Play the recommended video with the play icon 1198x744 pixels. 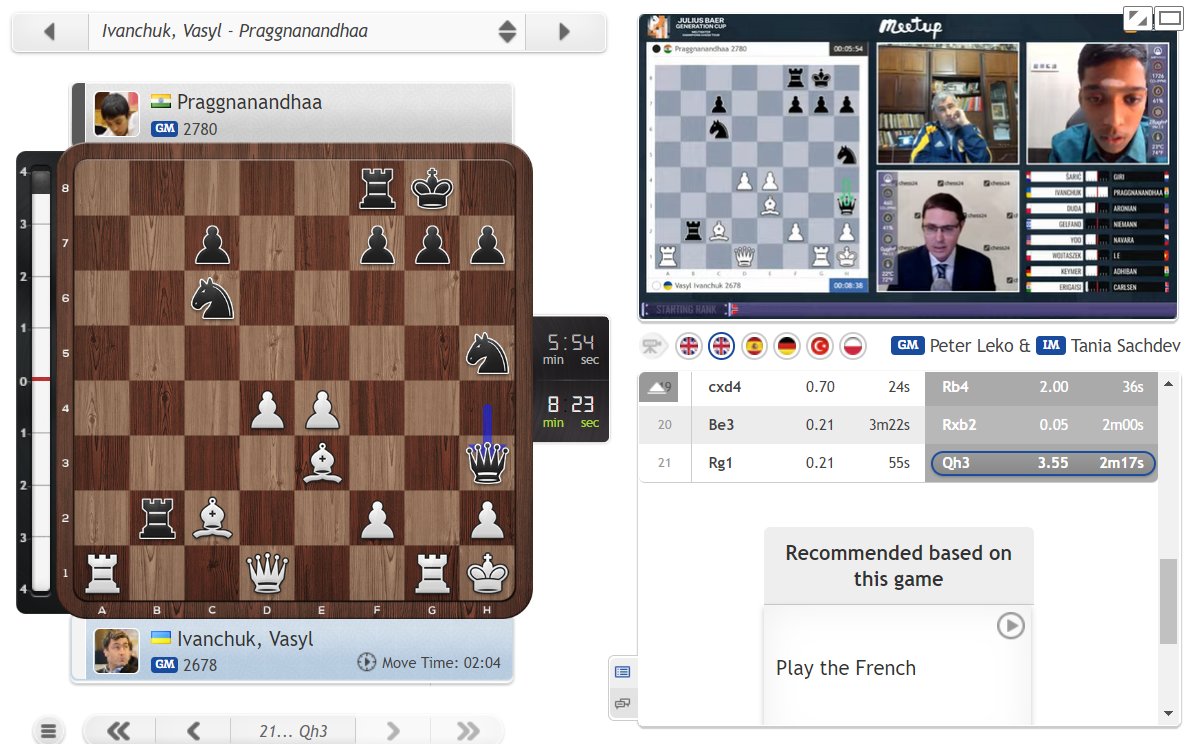click(1011, 626)
